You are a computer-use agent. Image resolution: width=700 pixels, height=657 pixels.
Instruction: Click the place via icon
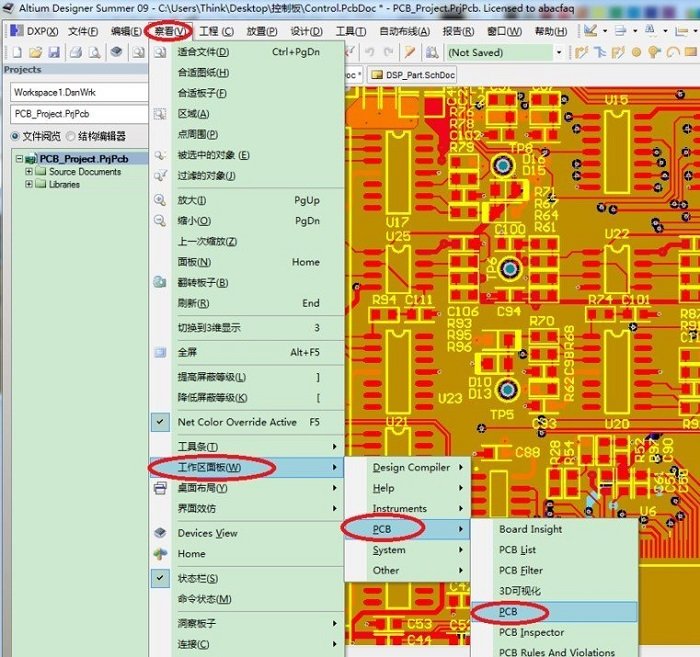click(x=654, y=53)
